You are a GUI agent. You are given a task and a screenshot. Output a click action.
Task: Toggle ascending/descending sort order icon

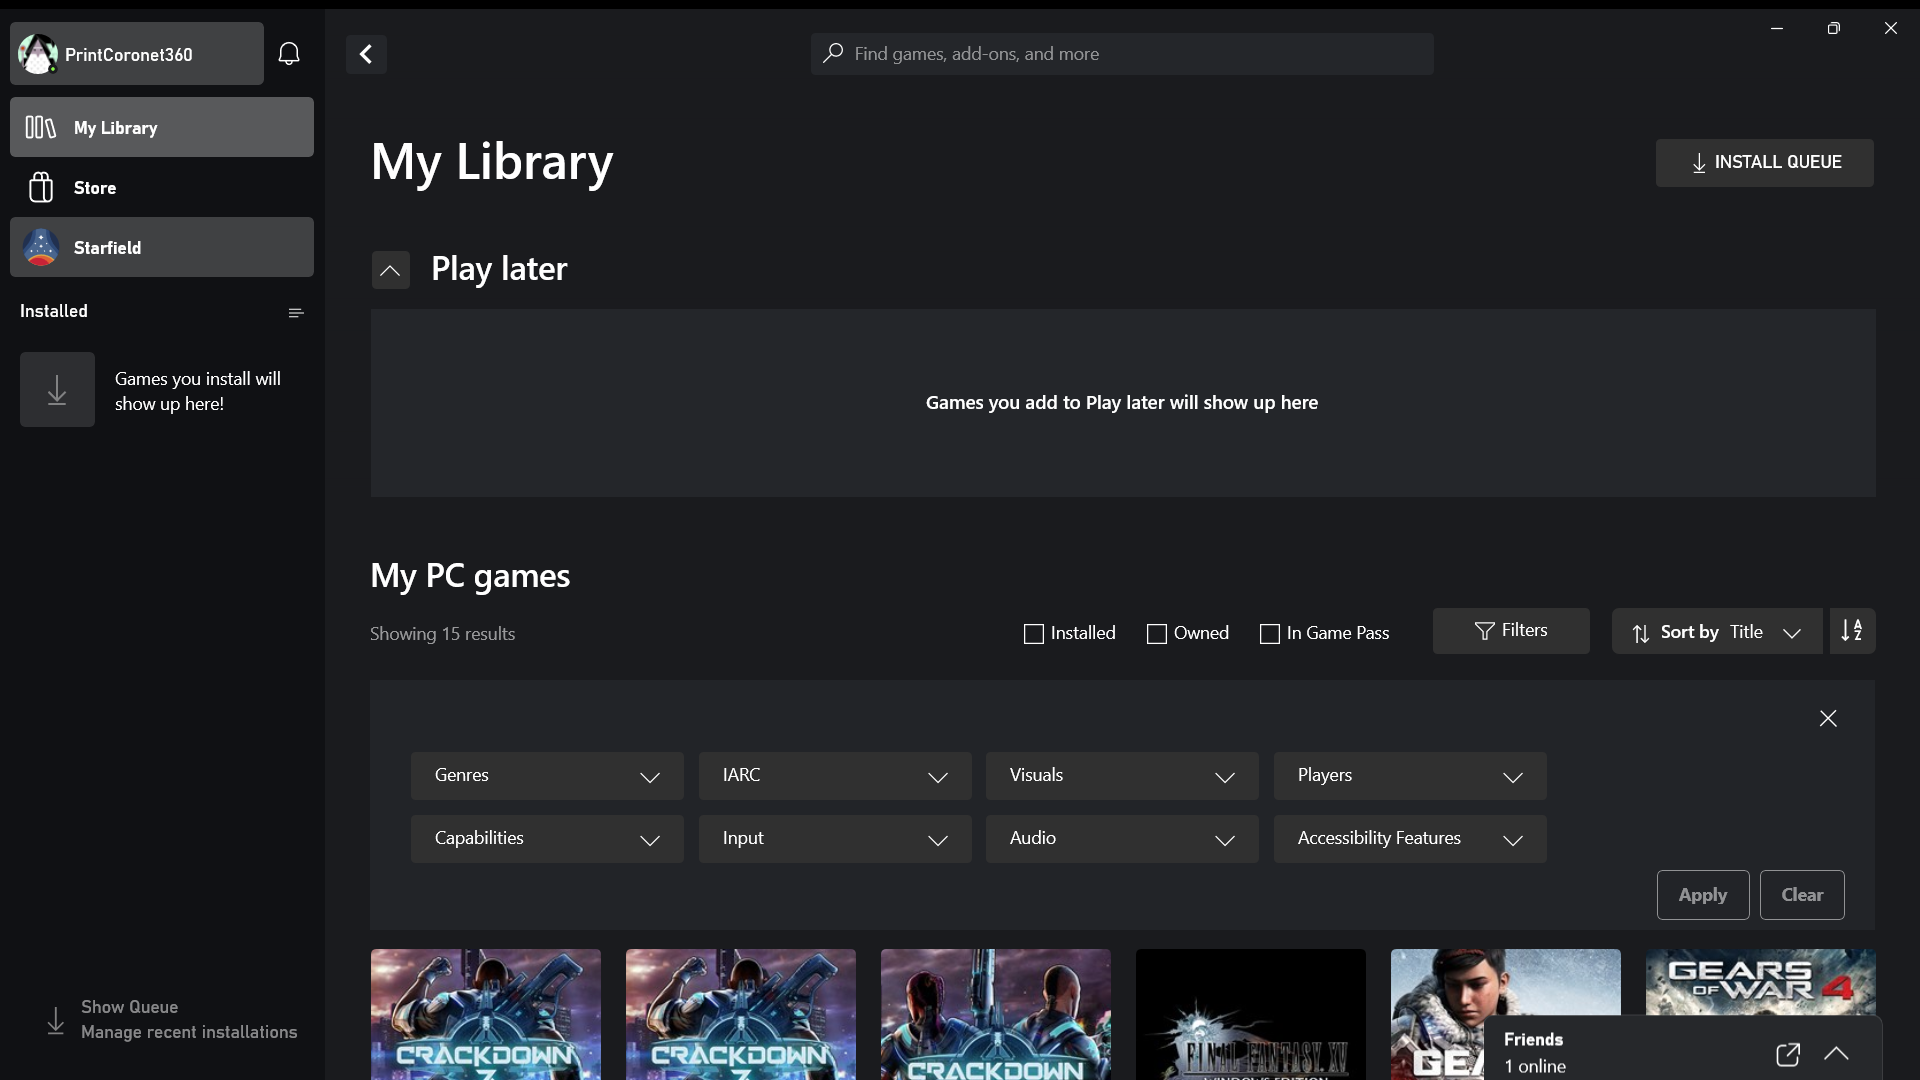tap(1852, 631)
